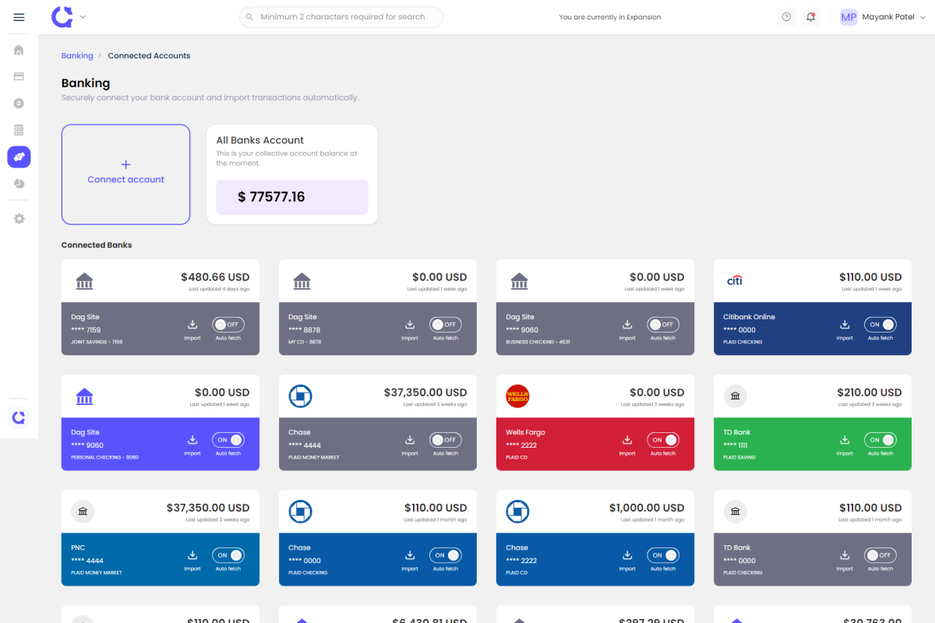Open Reports via the pie chart sidebar icon
This screenshot has height=623, width=935.
[18, 183]
